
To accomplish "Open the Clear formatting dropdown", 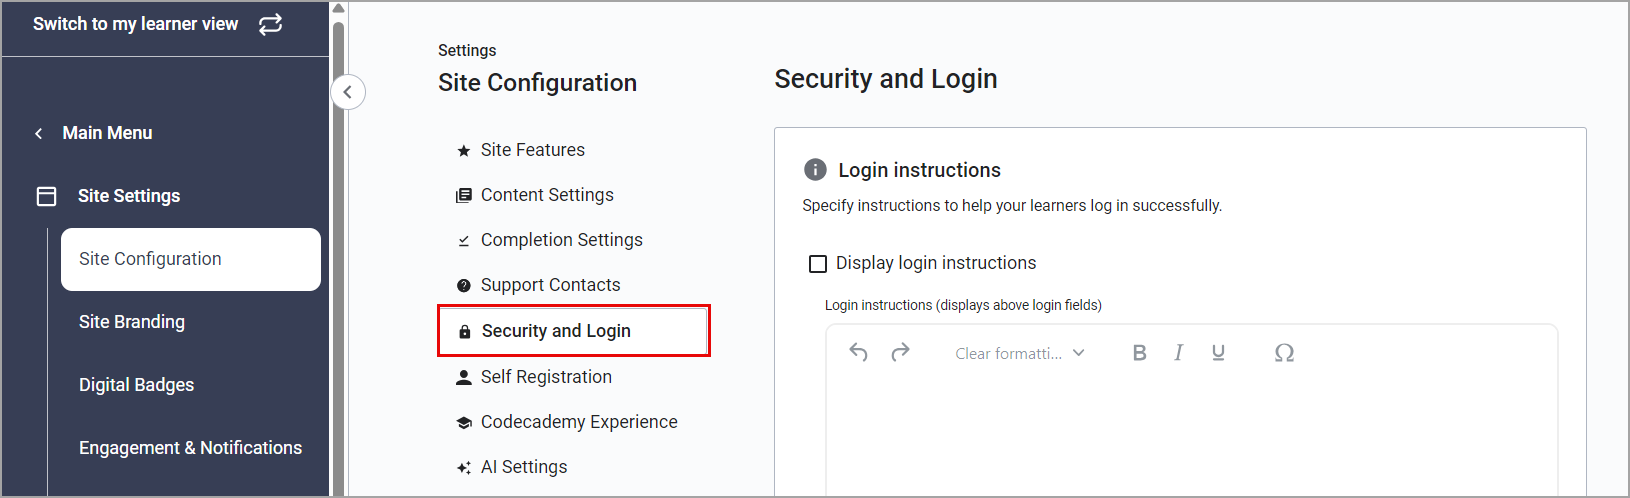I will click(1019, 353).
